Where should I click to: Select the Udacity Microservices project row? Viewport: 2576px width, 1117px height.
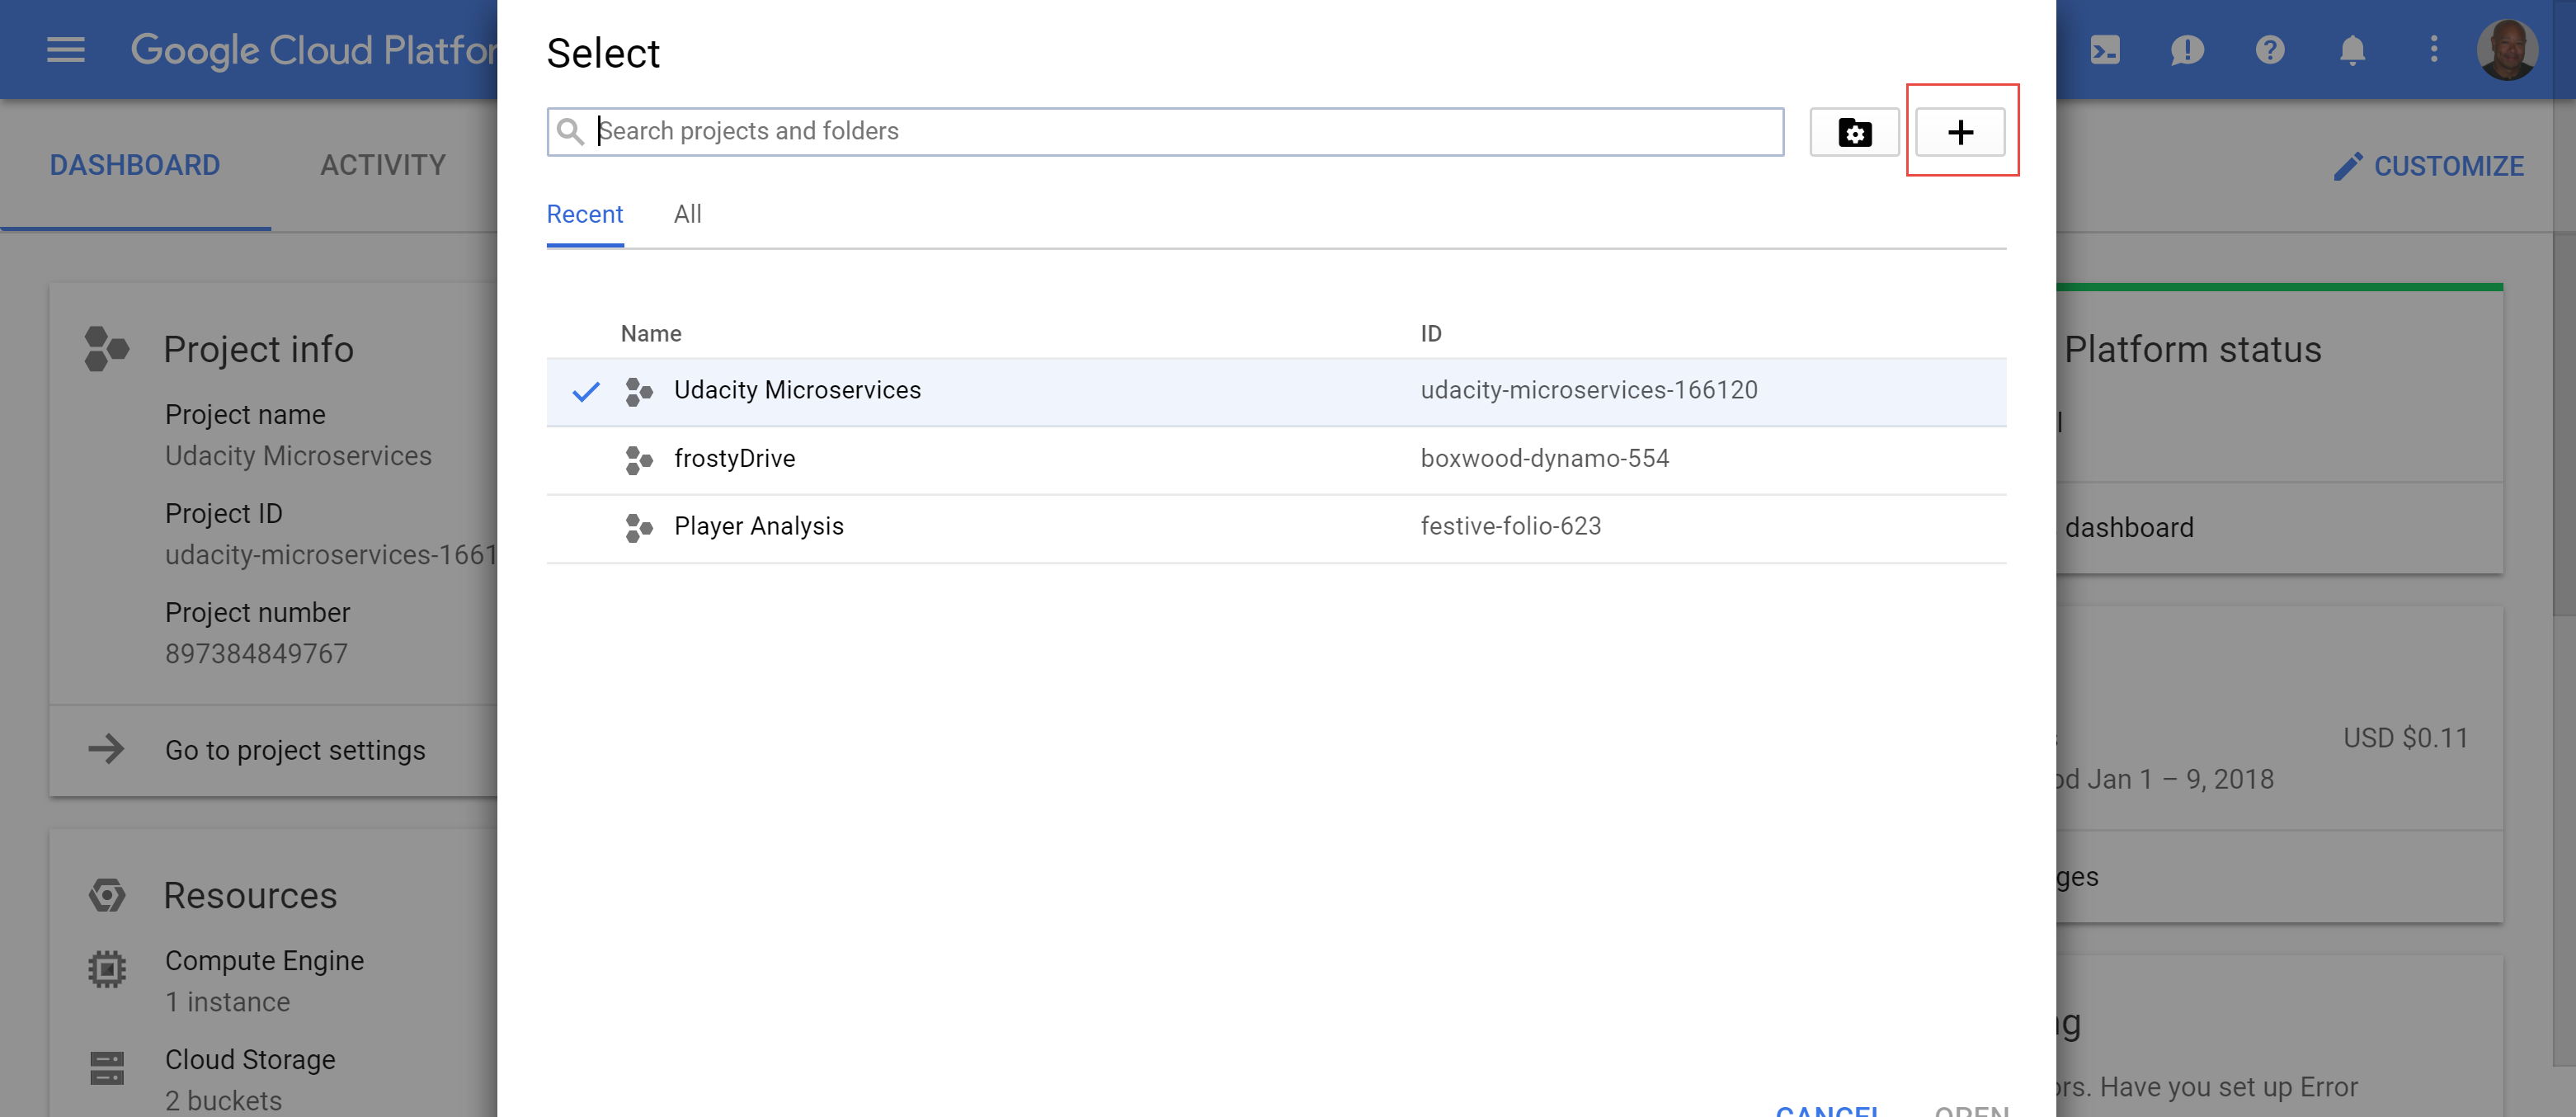pyautogui.click(x=1276, y=391)
